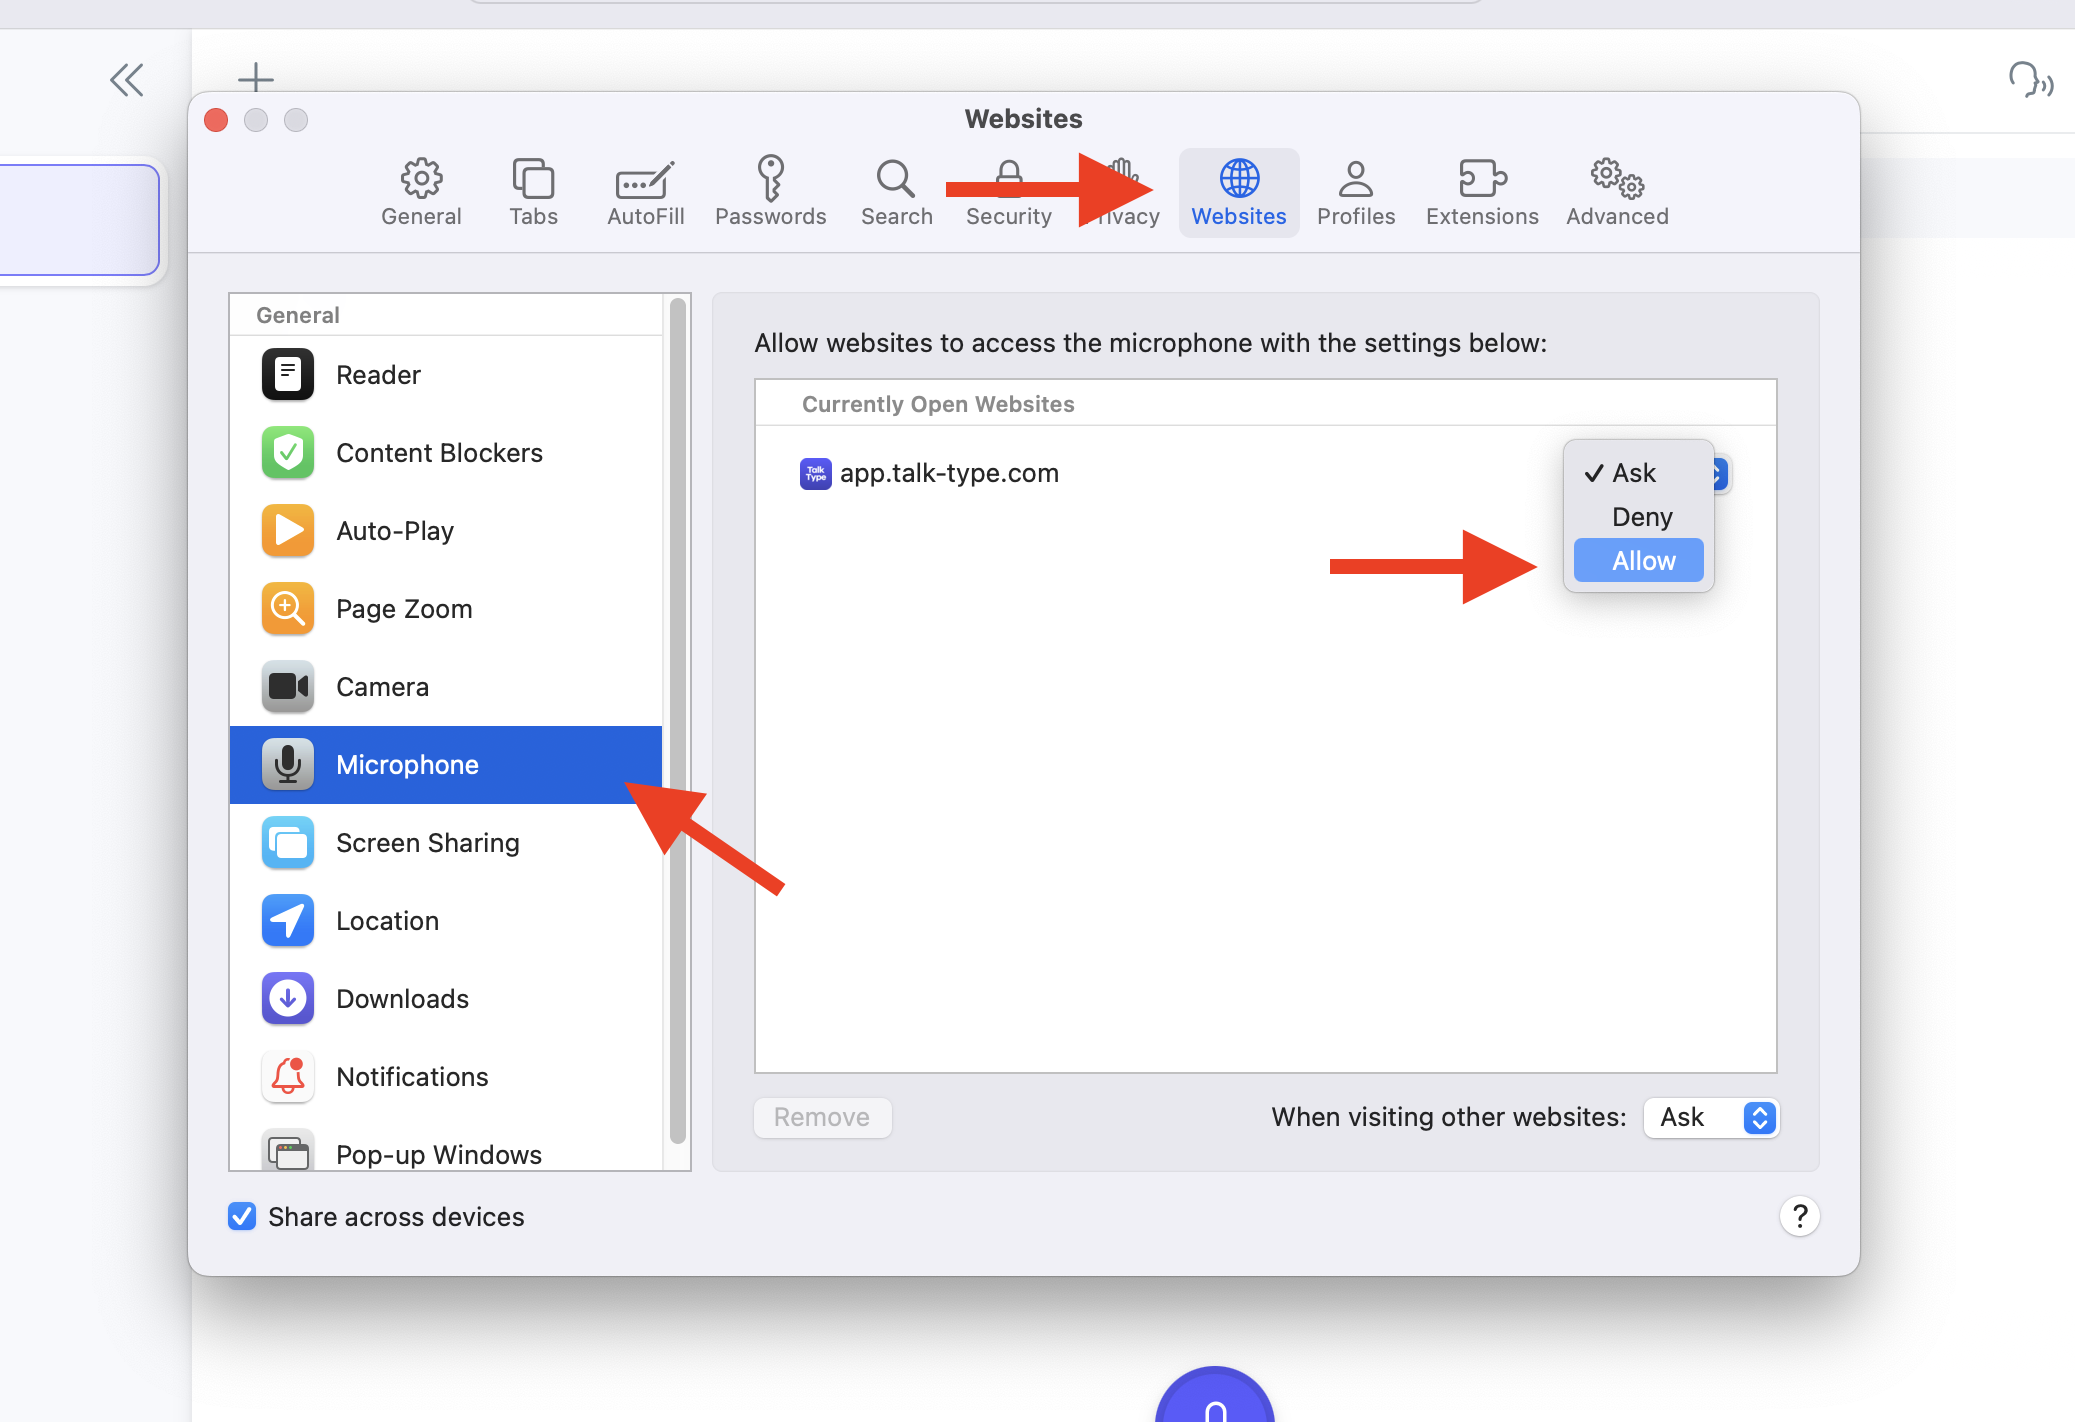Toggle the Share across devices checkbox
This screenshot has width=2075, height=1422.
pyautogui.click(x=242, y=1216)
